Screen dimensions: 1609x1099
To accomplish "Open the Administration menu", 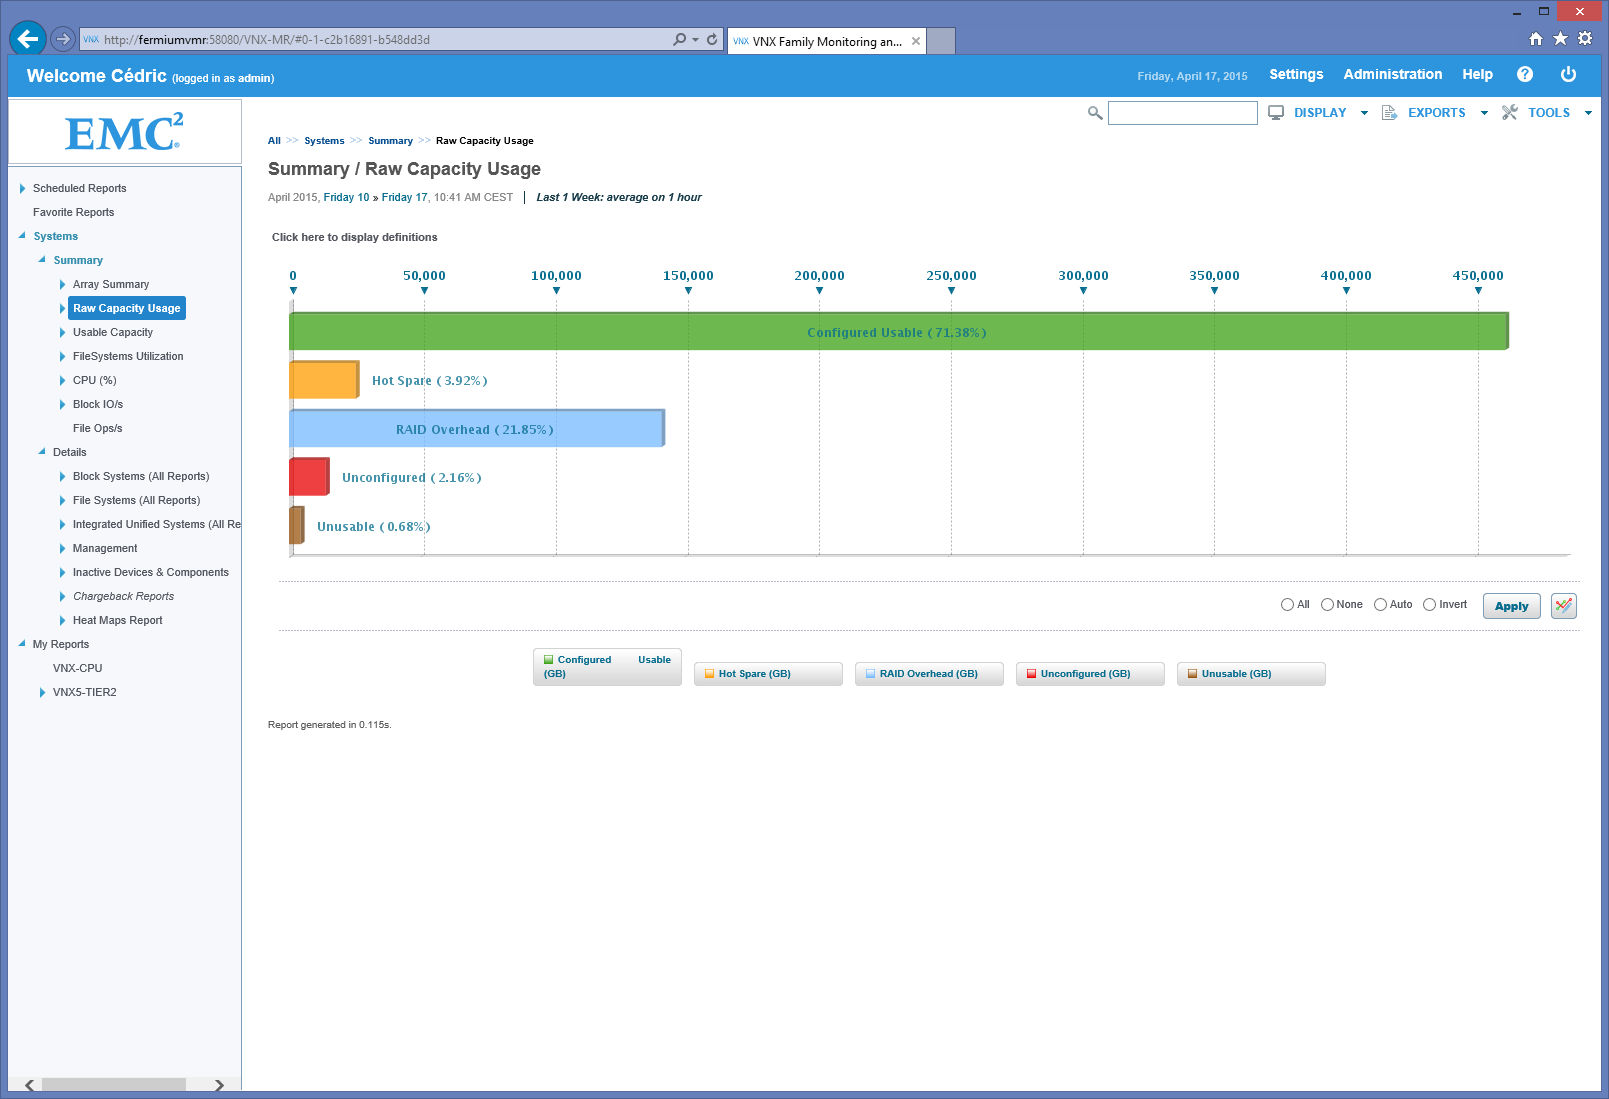I will click(1392, 75).
